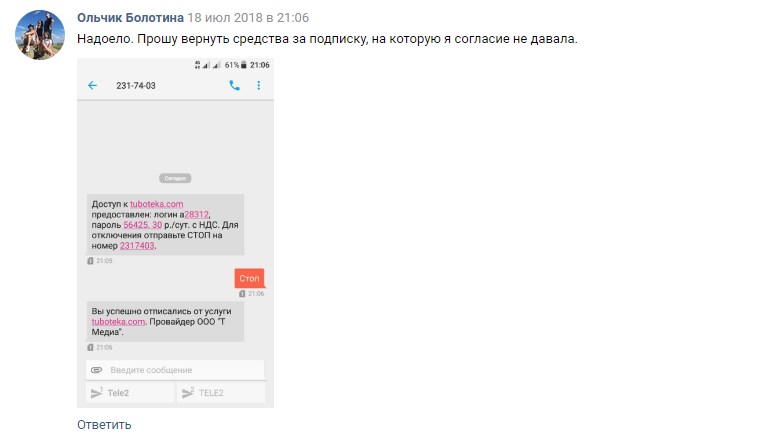Image resolution: width=783 pixels, height=440 pixels.
Task: Tap the back arrow in SMS header
Action: coord(92,85)
